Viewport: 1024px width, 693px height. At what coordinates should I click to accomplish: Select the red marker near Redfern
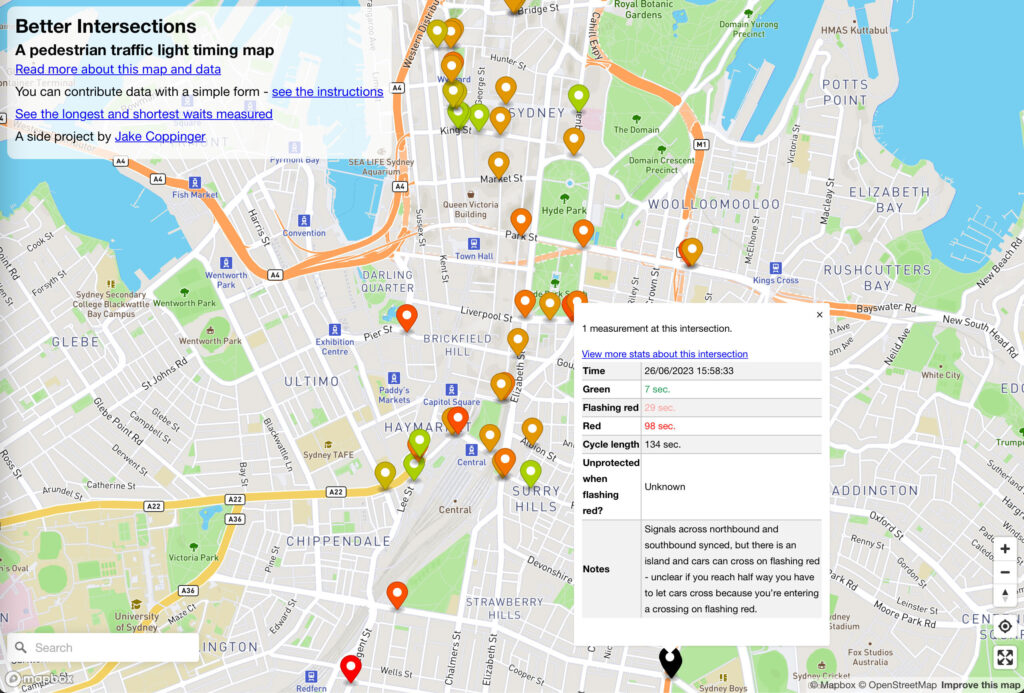click(x=350, y=668)
